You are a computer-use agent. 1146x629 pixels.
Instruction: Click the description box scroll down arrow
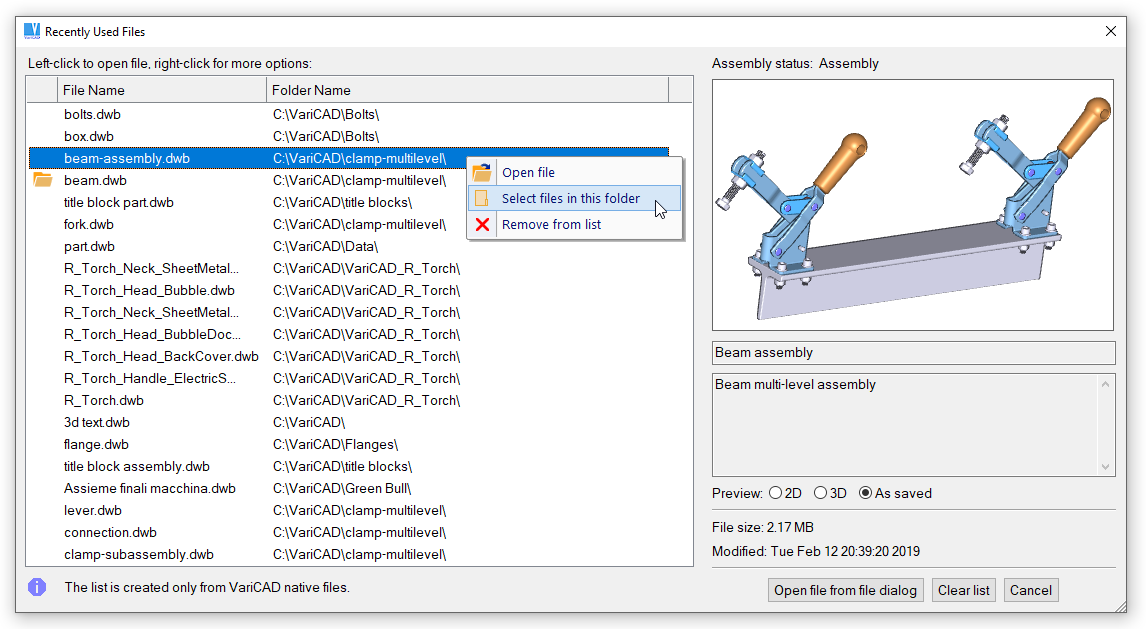pyautogui.click(x=1105, y=466)
